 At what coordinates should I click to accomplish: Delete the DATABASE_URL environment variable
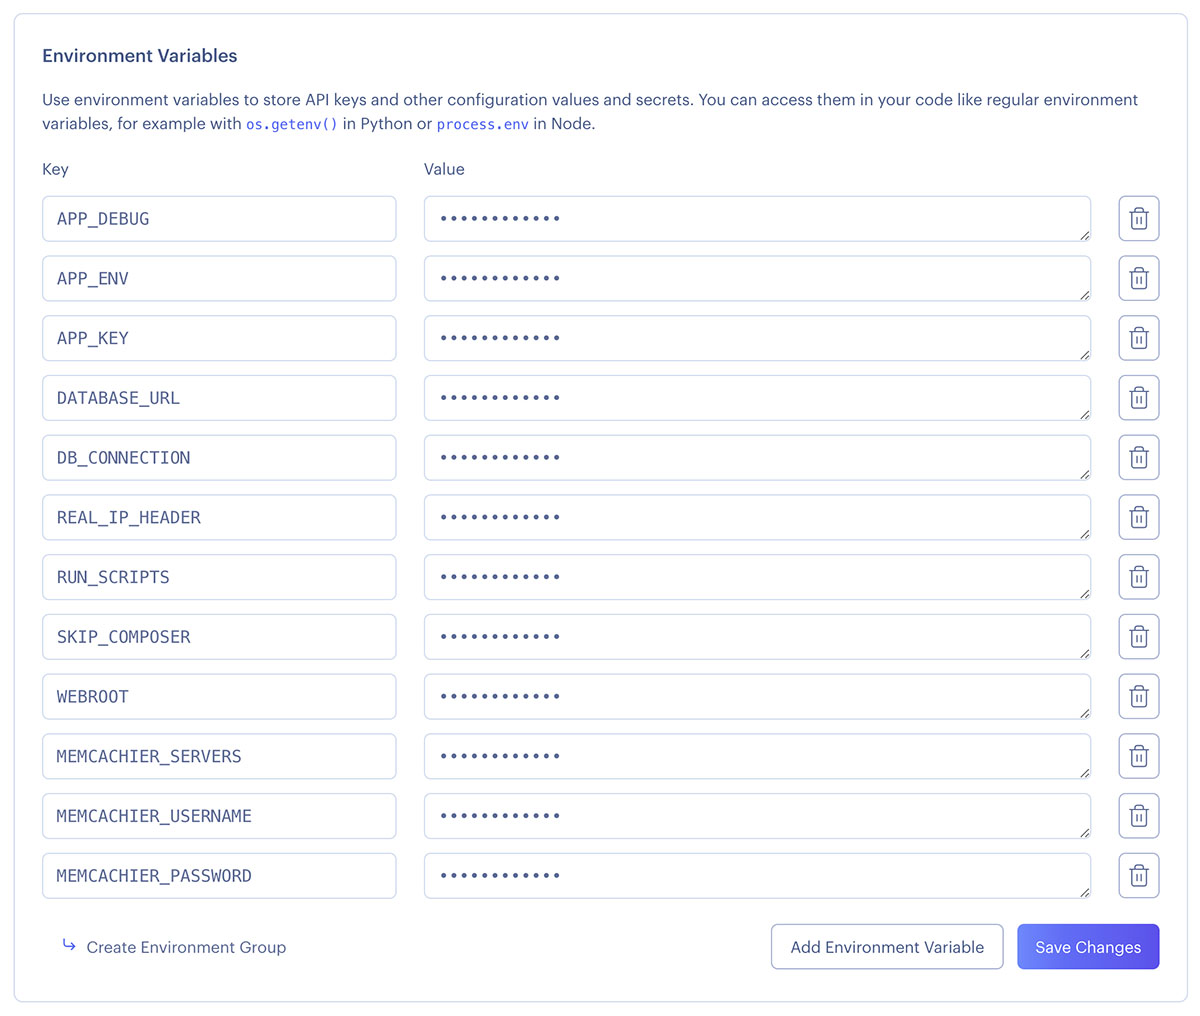(x=1138, y=397)
